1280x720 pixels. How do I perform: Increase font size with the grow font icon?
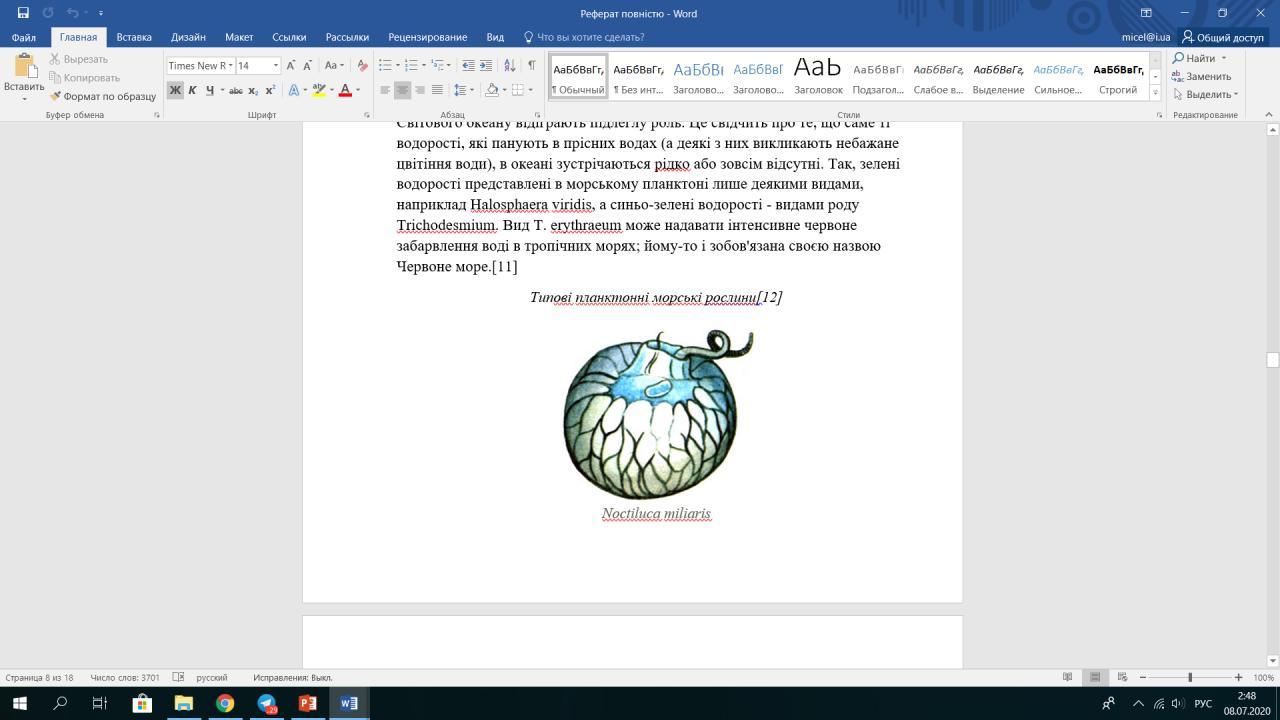point(291,65)
